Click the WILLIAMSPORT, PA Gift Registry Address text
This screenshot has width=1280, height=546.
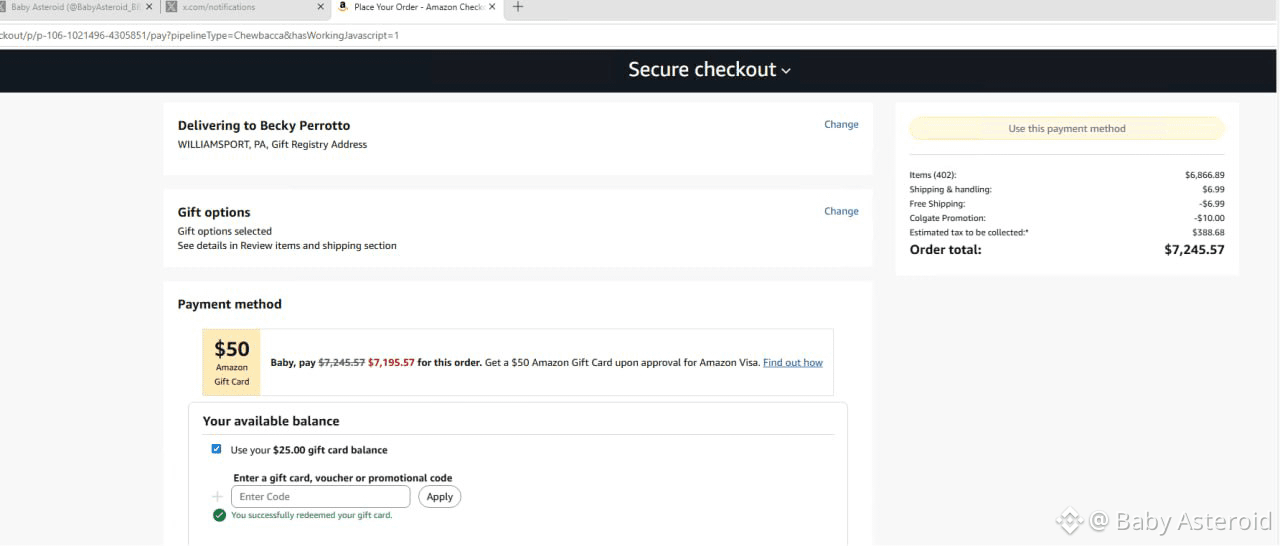pyautogui.click(x=272, y=144)
